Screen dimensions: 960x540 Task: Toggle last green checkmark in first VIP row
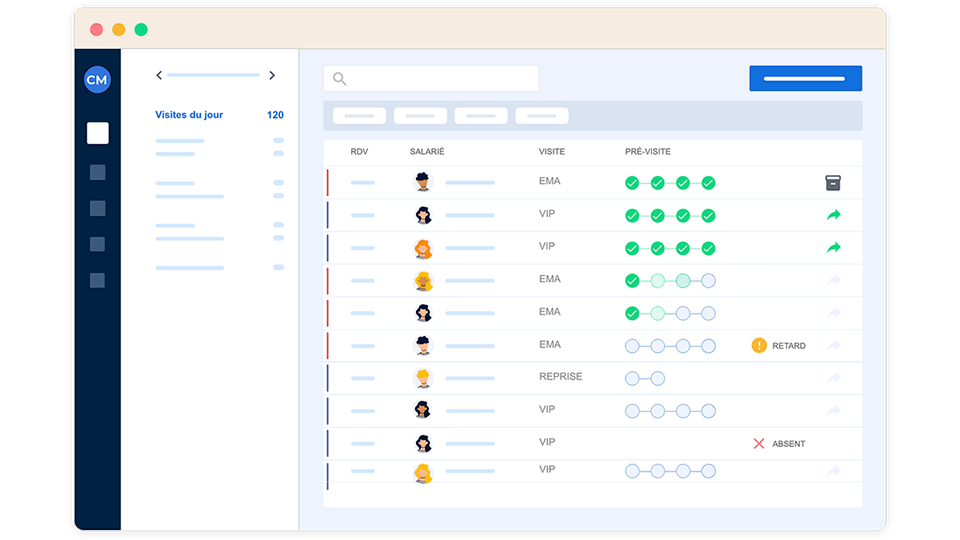(x=708, y=215)
